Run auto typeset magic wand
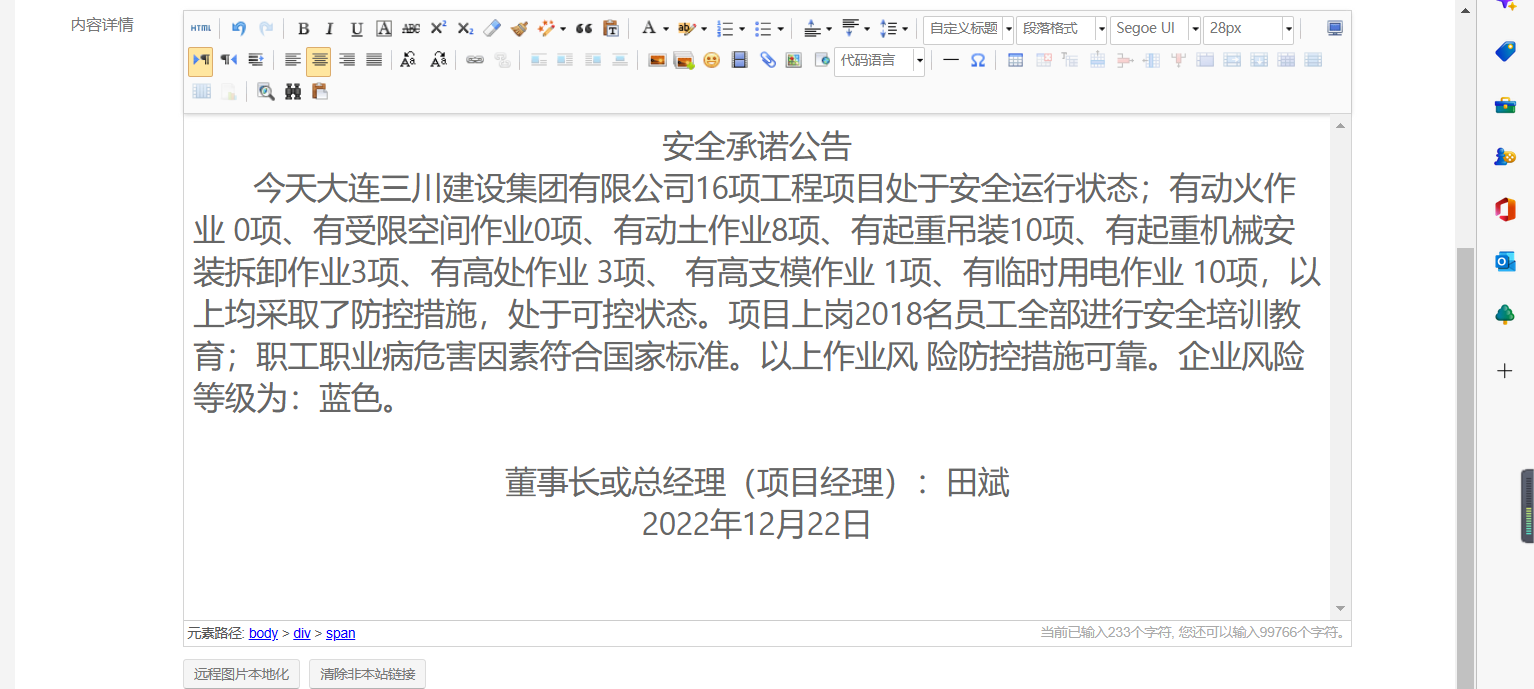This screenshot has width=1534, height=689. 546,28
